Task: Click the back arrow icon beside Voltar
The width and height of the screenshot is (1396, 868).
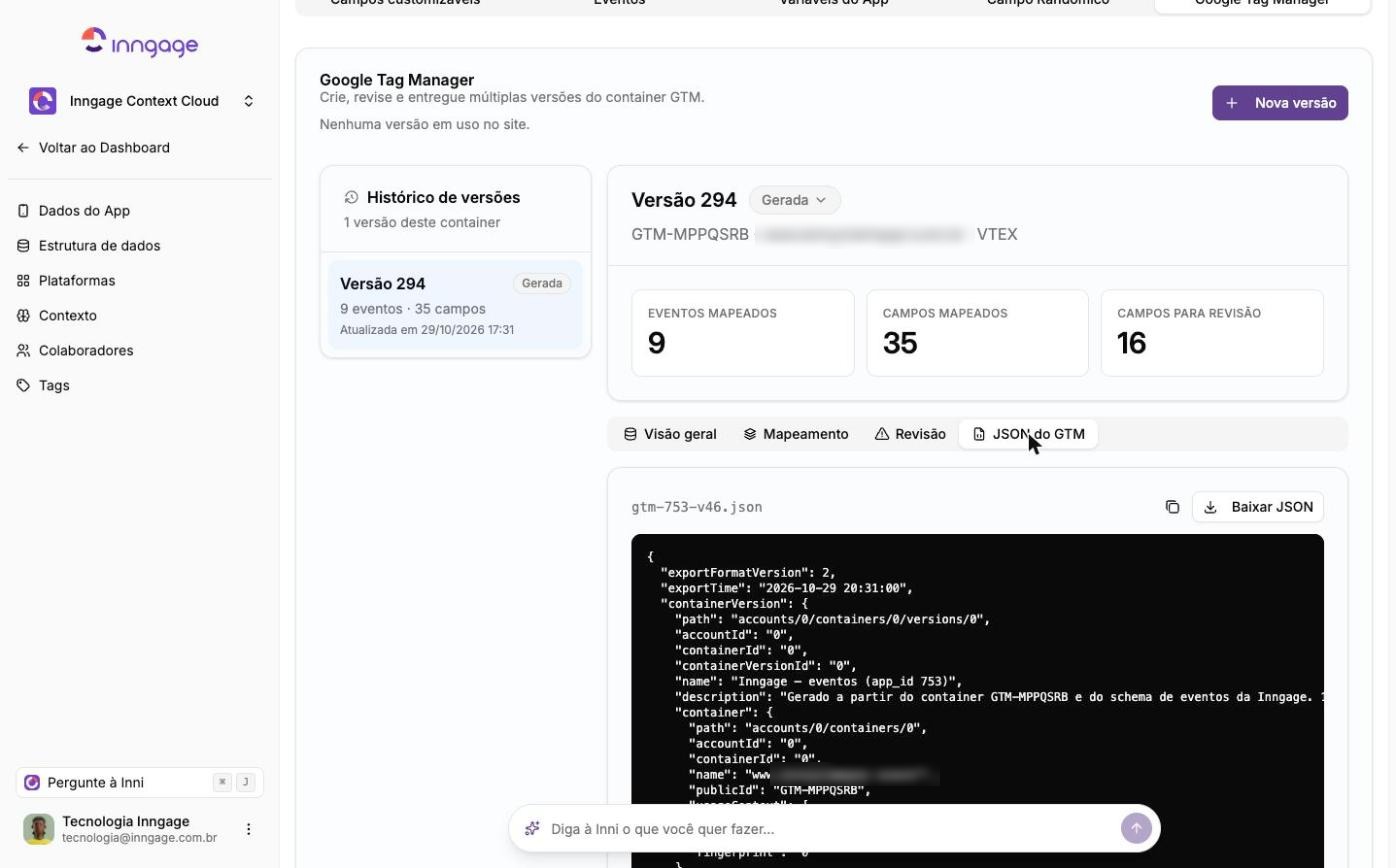Action: click(x=23, y=147)
